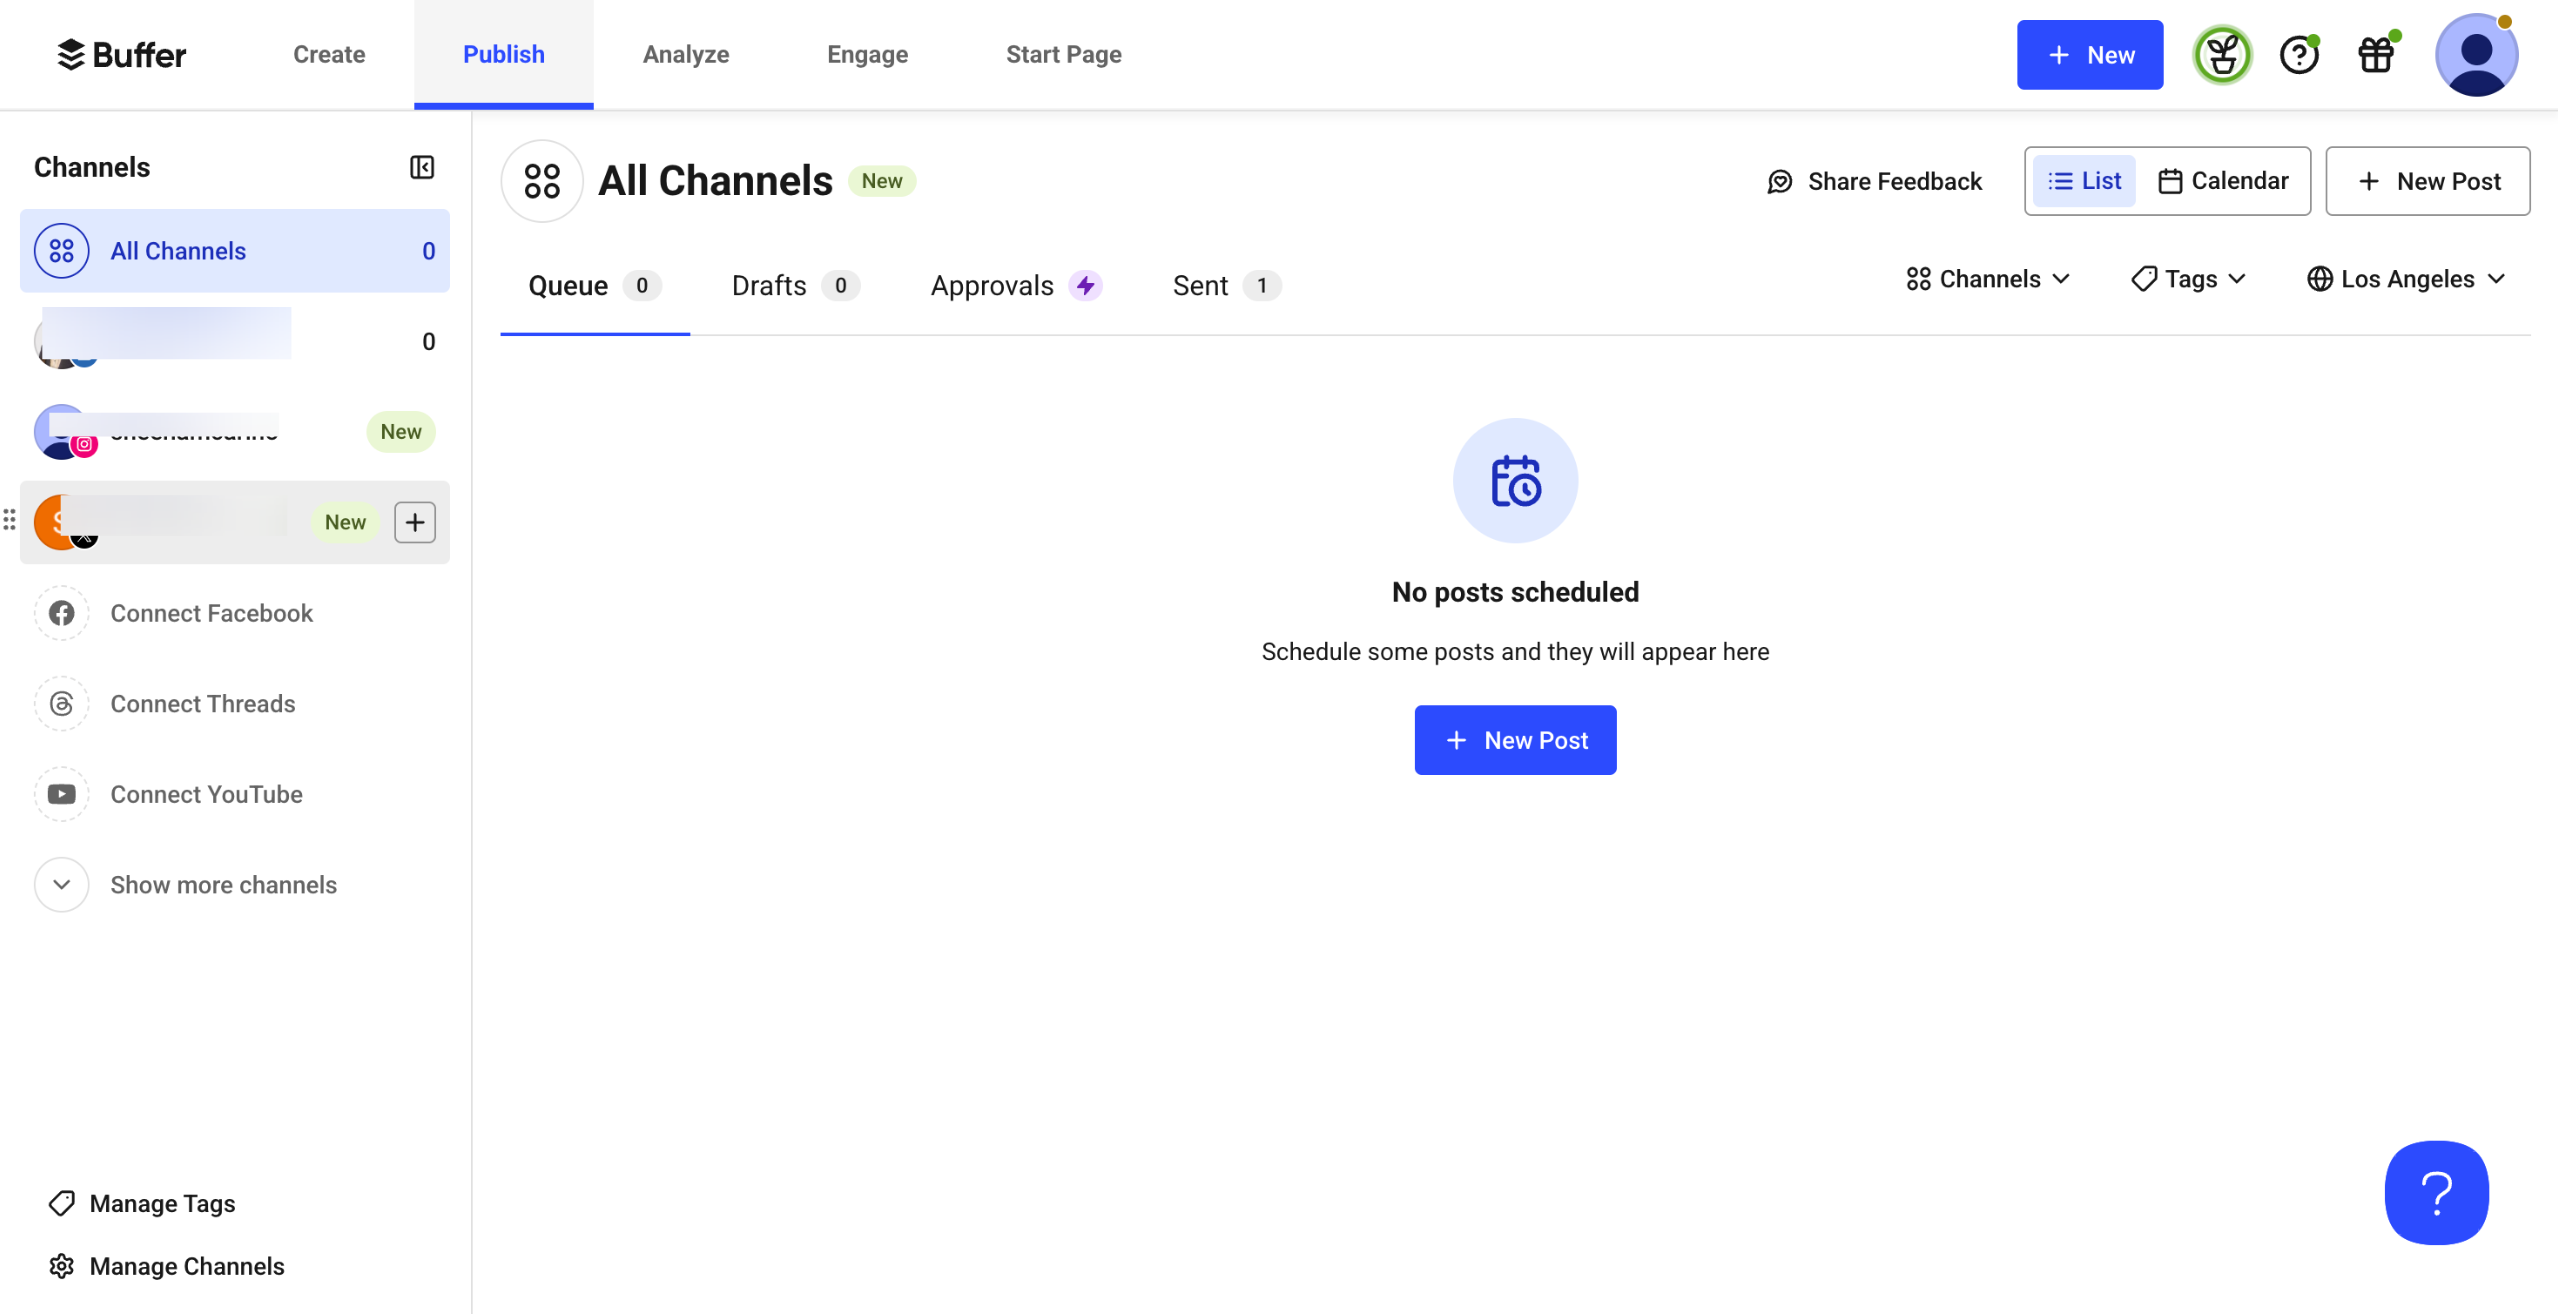Switch to Calendar view
The height and width of the screenshot is (1314, 2558).
(x=2223, y=181)
